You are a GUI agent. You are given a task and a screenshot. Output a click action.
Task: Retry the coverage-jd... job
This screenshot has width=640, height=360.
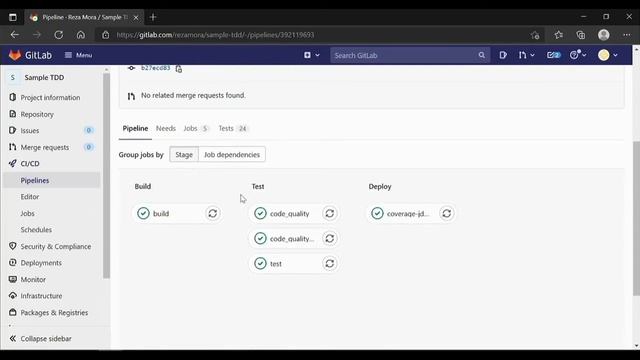pos(447,213)
